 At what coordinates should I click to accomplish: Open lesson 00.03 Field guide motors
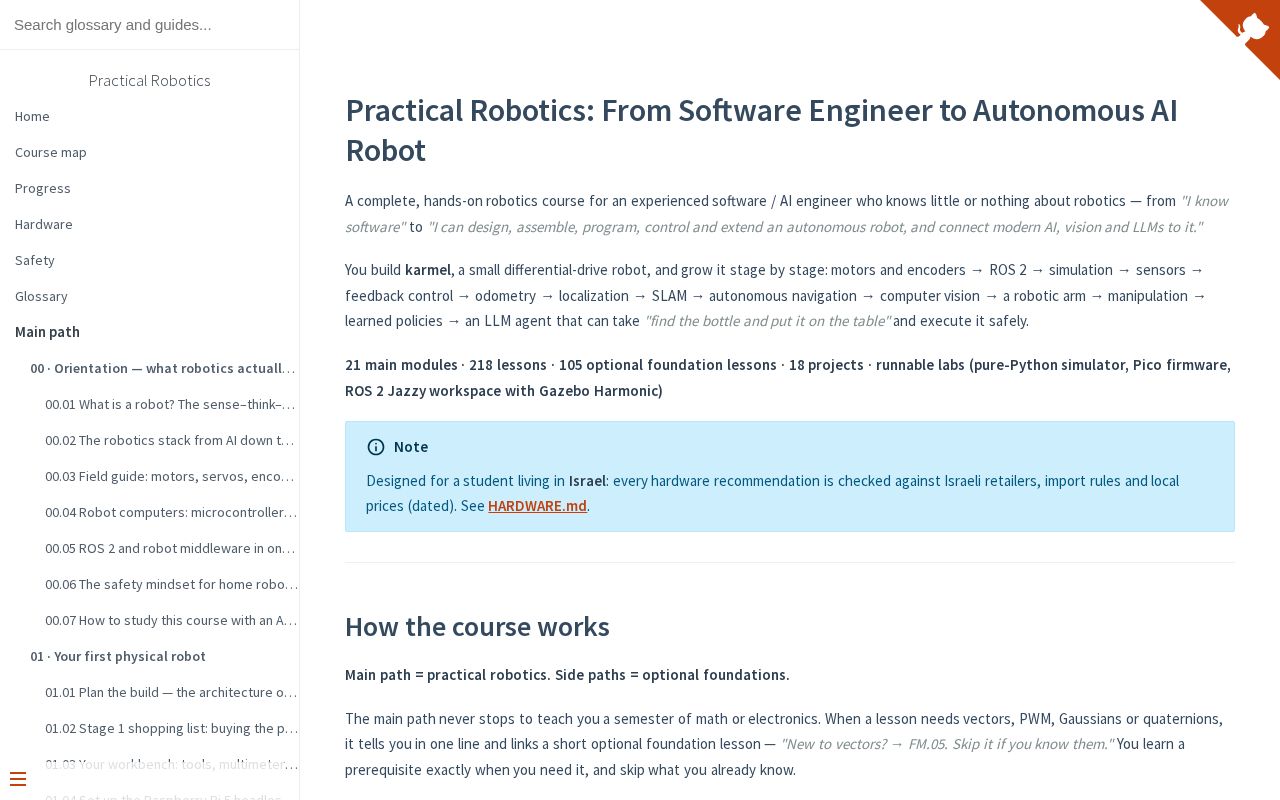[171, 476]
